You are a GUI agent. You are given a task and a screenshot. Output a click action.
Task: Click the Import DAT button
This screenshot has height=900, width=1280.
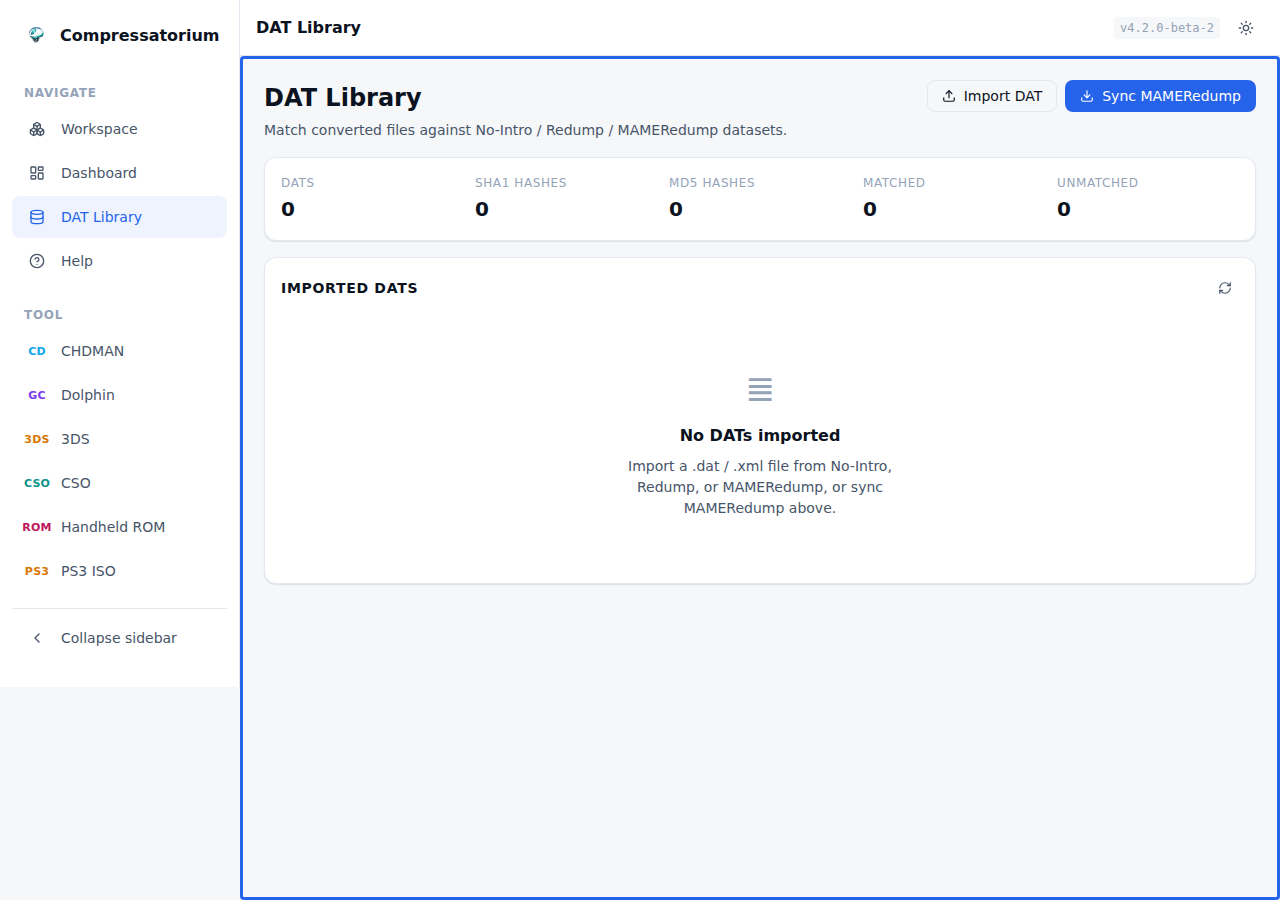992,96
